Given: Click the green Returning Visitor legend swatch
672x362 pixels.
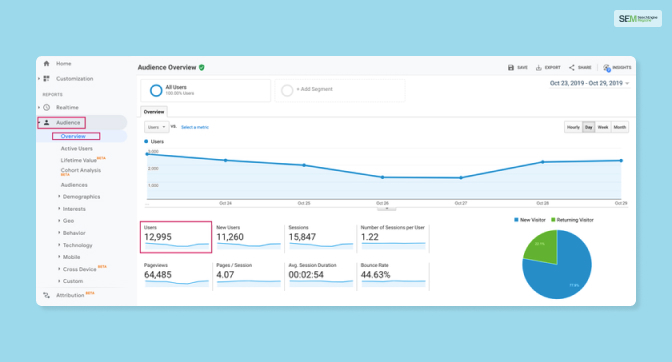Looking at the screenshot, I should (x=553, y=220).
